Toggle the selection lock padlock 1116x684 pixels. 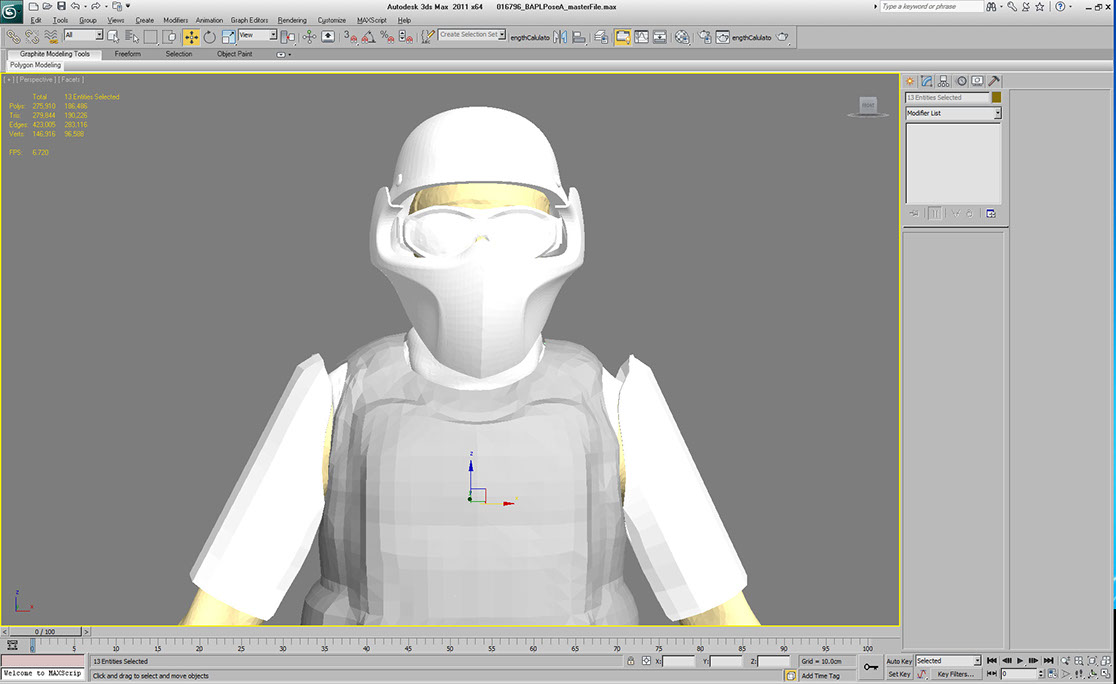[x=630, y=661]
